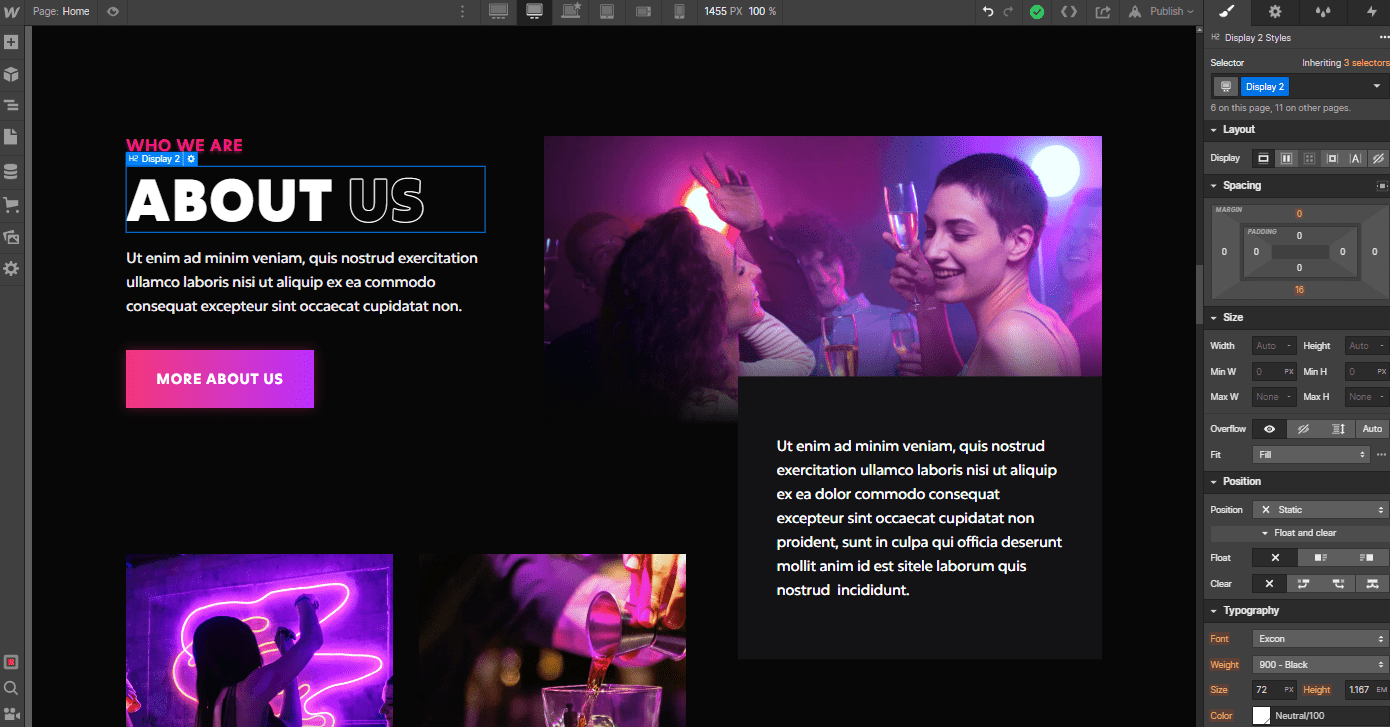The width and height of the screenshot is (1390, 727).
Task: Open Display 2 Styles more options
Action: [x=1384, y=37]
